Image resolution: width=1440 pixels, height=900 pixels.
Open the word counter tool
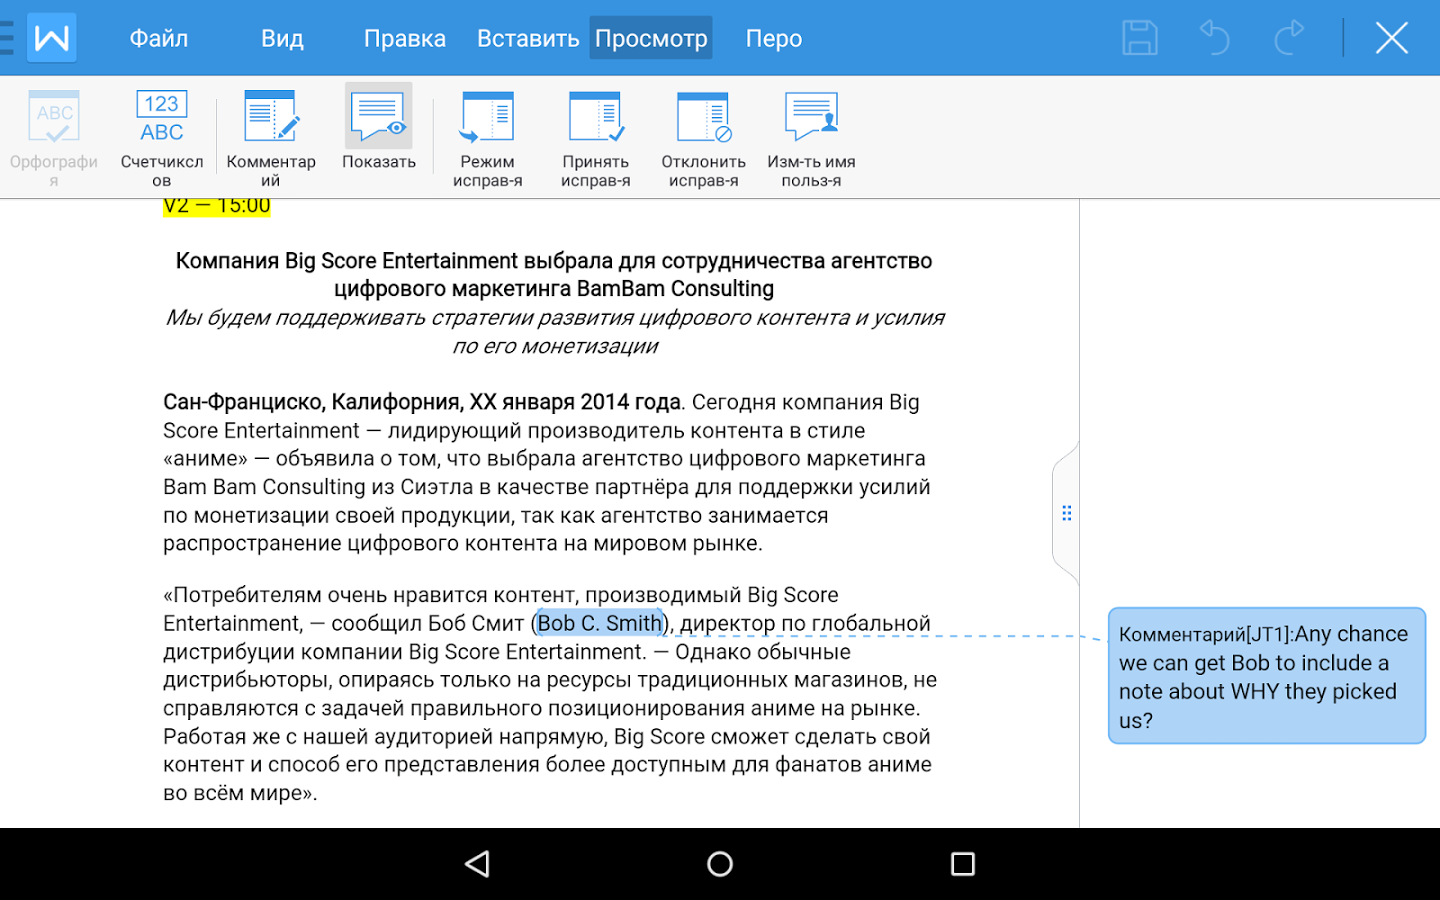(161, 138)
